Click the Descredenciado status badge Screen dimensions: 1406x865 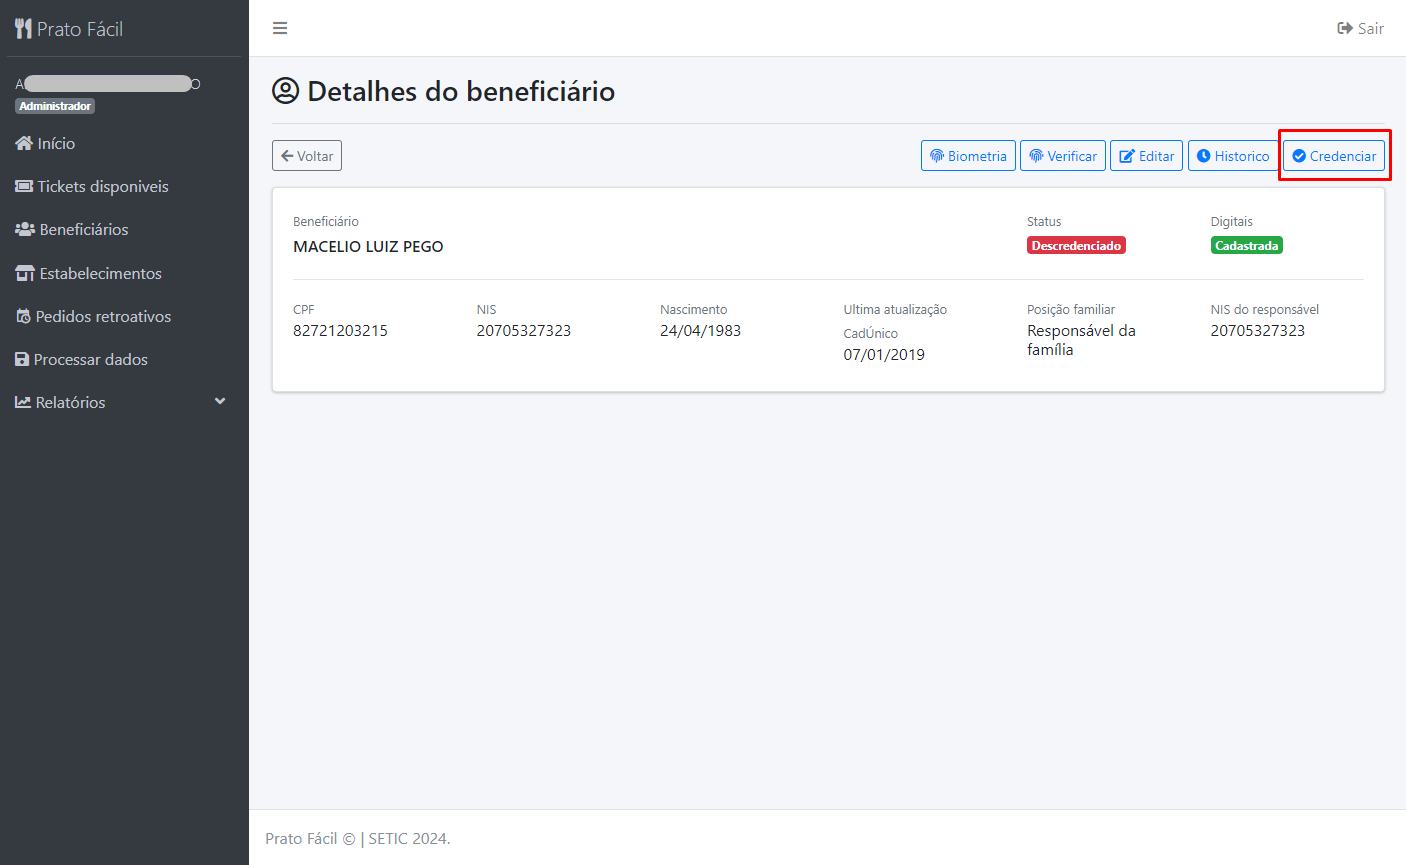point(1076,244)
